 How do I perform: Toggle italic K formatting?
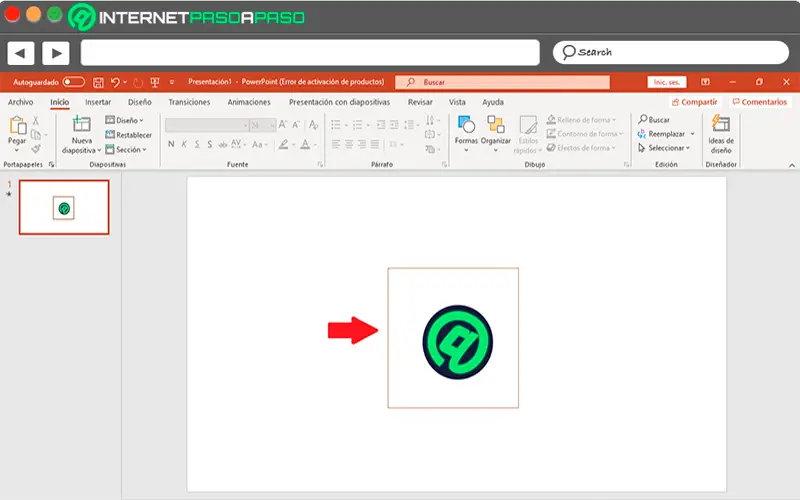point(184,144)
